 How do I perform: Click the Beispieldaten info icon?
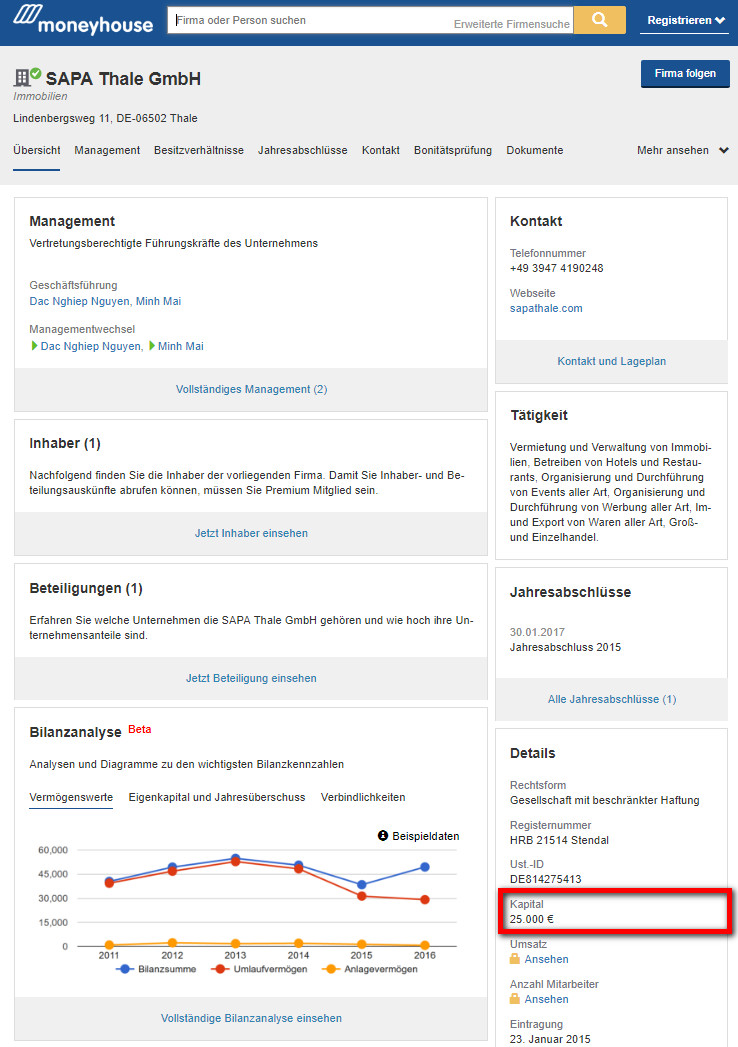(383, 835)
